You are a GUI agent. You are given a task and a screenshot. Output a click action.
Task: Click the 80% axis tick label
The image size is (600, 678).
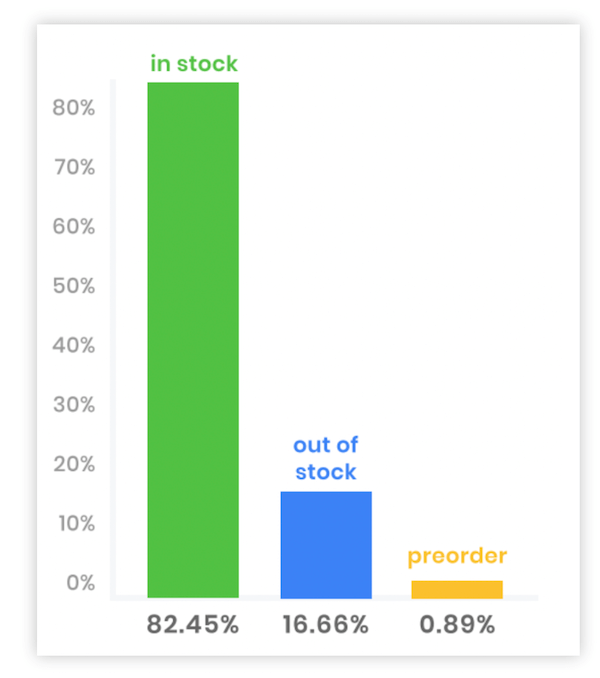pos(74,108)
